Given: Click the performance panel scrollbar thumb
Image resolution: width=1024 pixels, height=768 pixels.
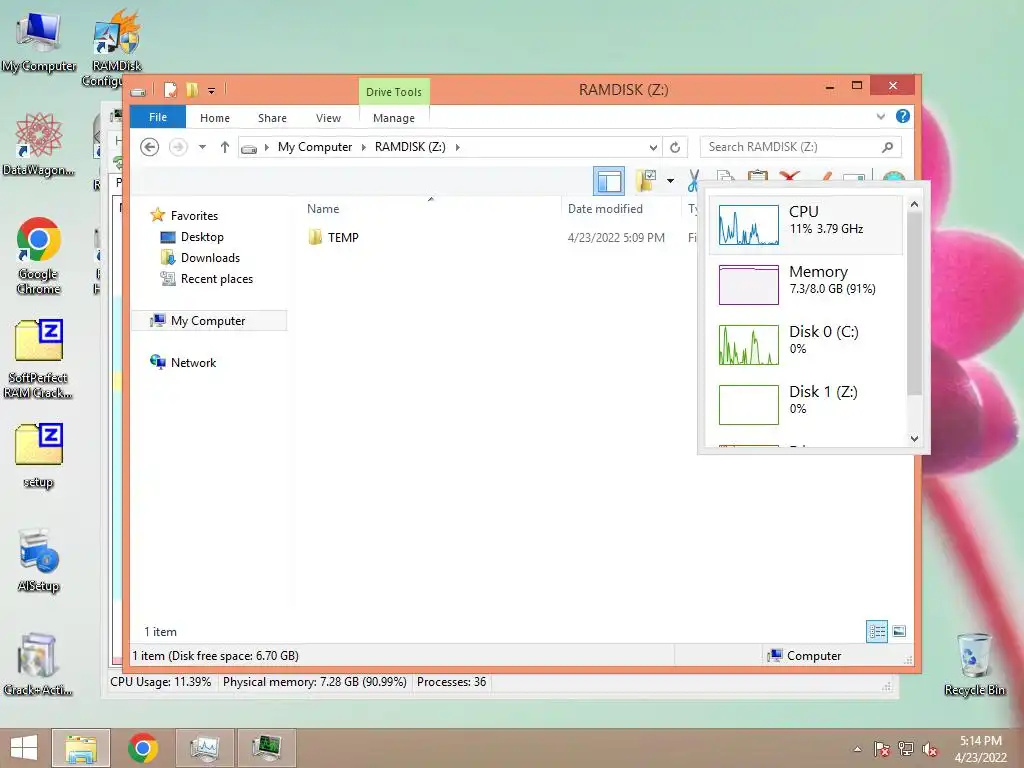Looking at the screenshot, I should coord(914,304).
